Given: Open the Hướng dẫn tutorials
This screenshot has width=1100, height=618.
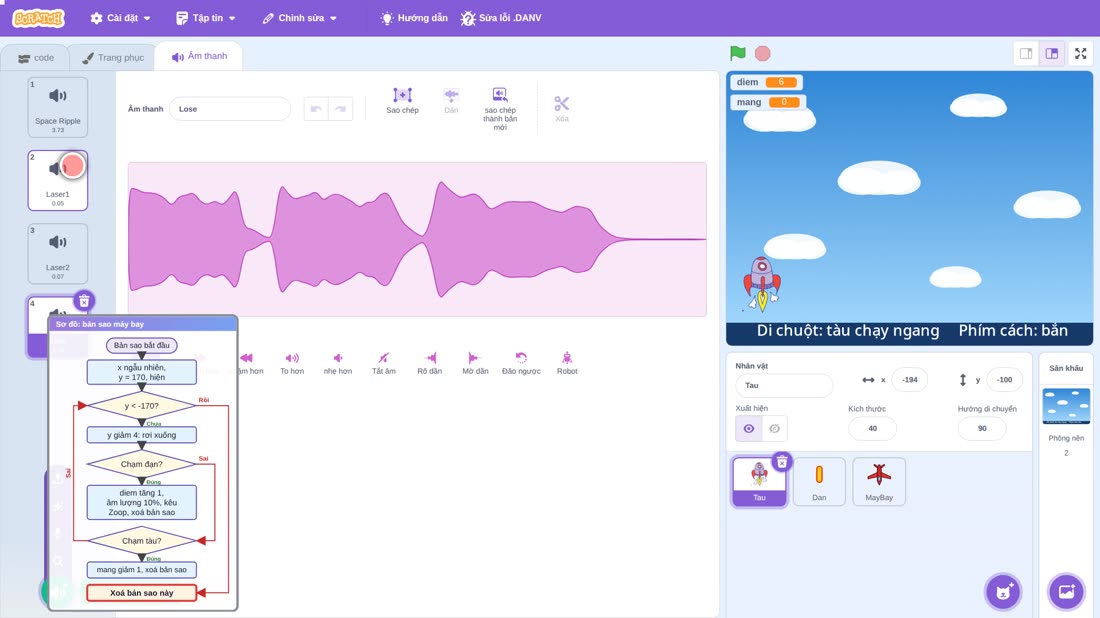Looking at the screenshot, I should click(414, 18).
